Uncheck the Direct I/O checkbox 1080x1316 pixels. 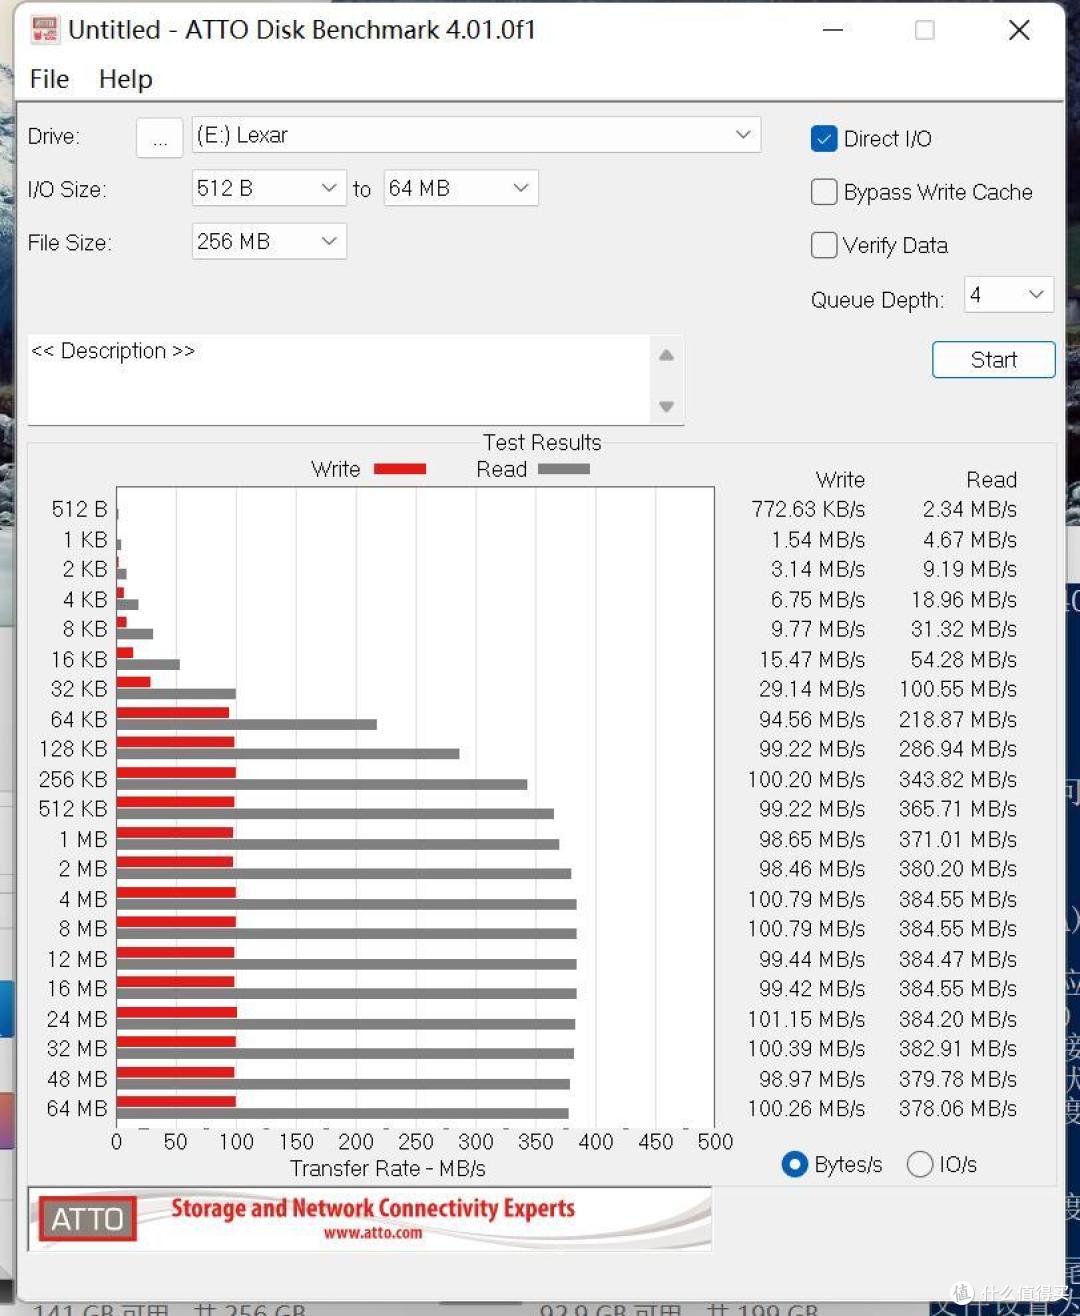tap(823, 139)
